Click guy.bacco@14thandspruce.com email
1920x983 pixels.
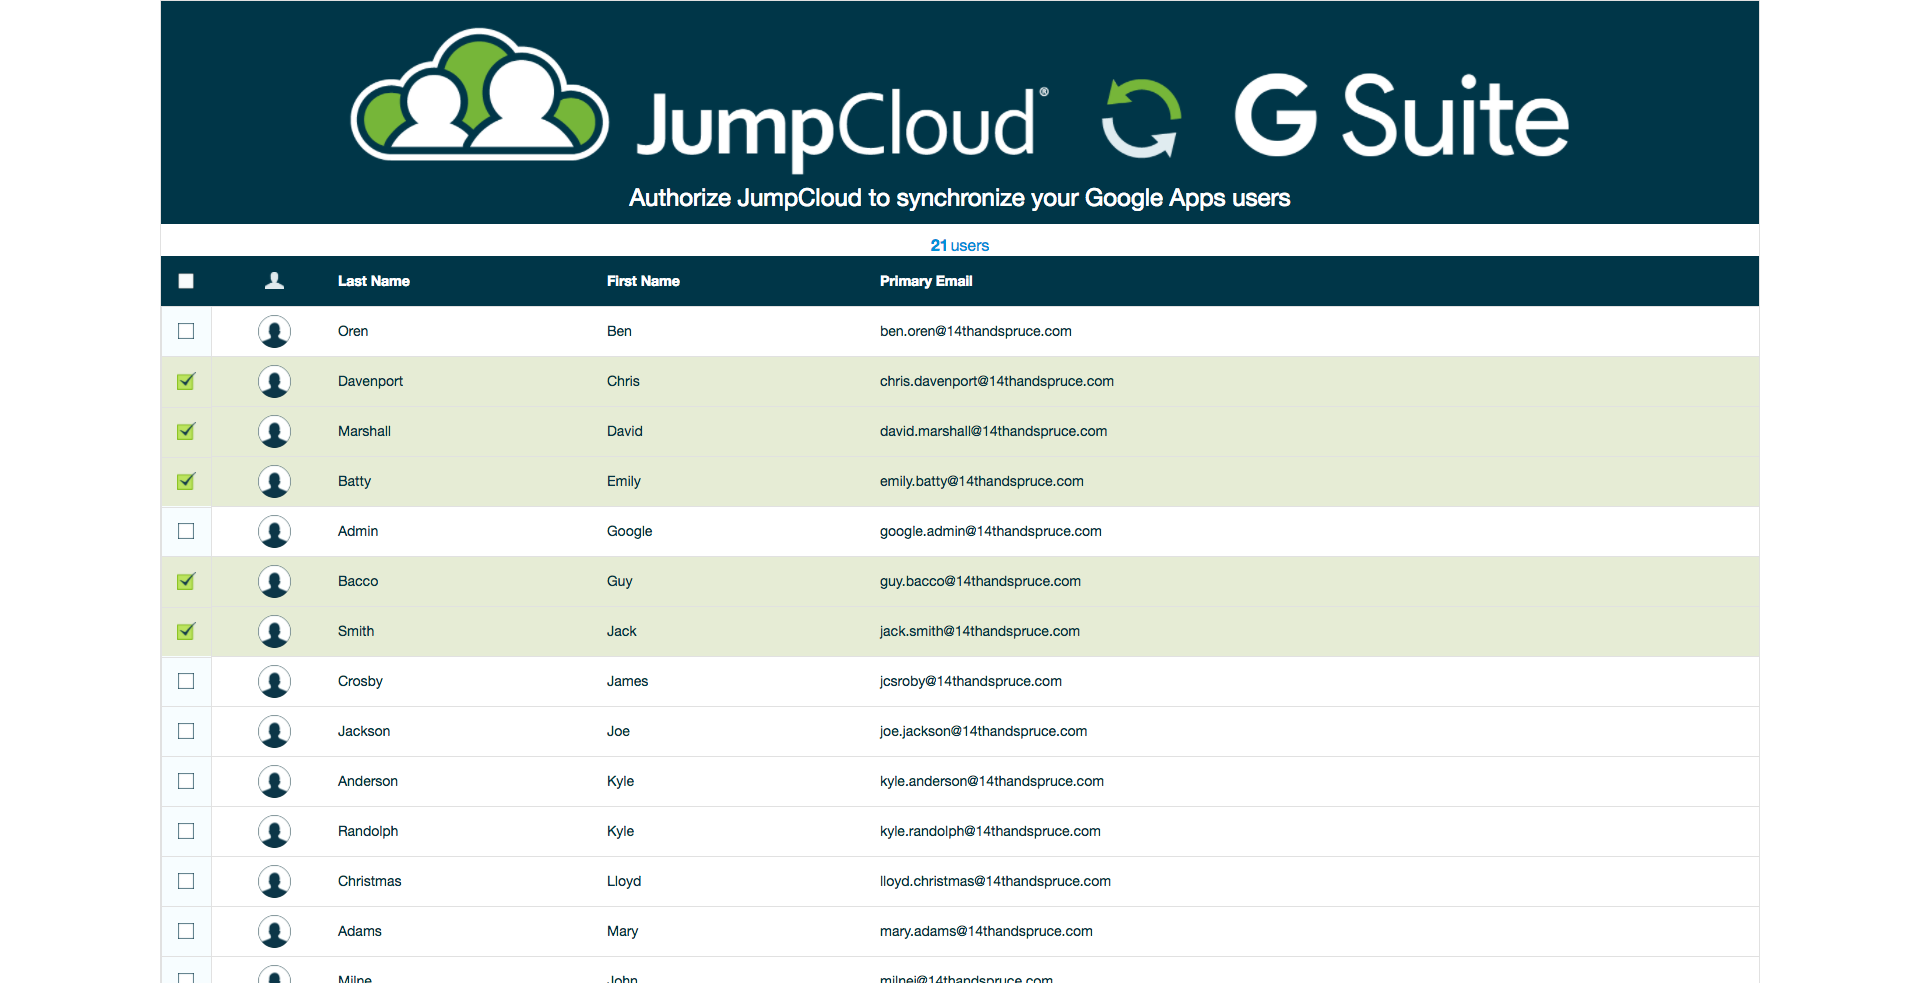(980, 581)
